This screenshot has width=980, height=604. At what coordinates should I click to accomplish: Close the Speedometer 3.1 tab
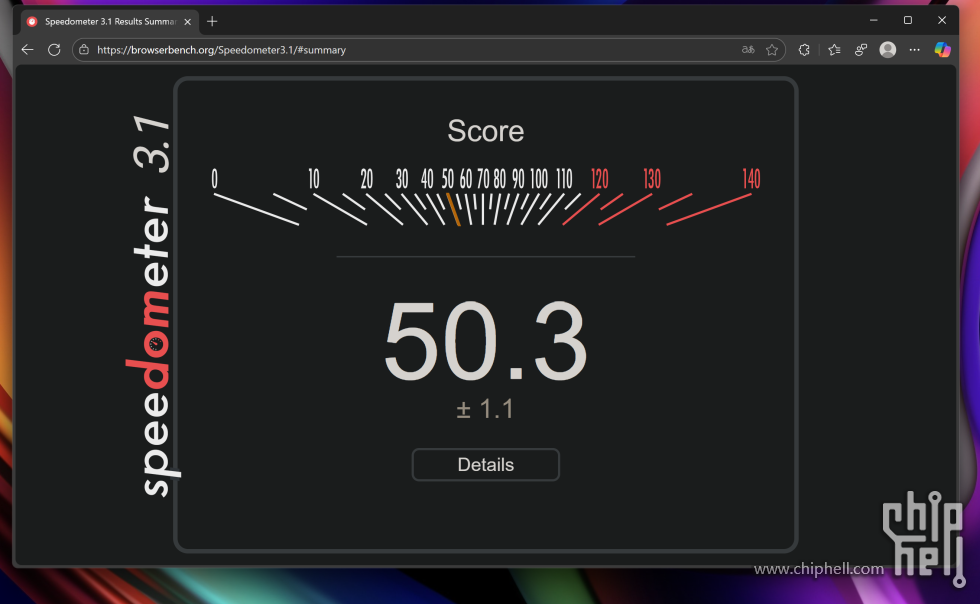pyautogui.click(x=188, y=21)
